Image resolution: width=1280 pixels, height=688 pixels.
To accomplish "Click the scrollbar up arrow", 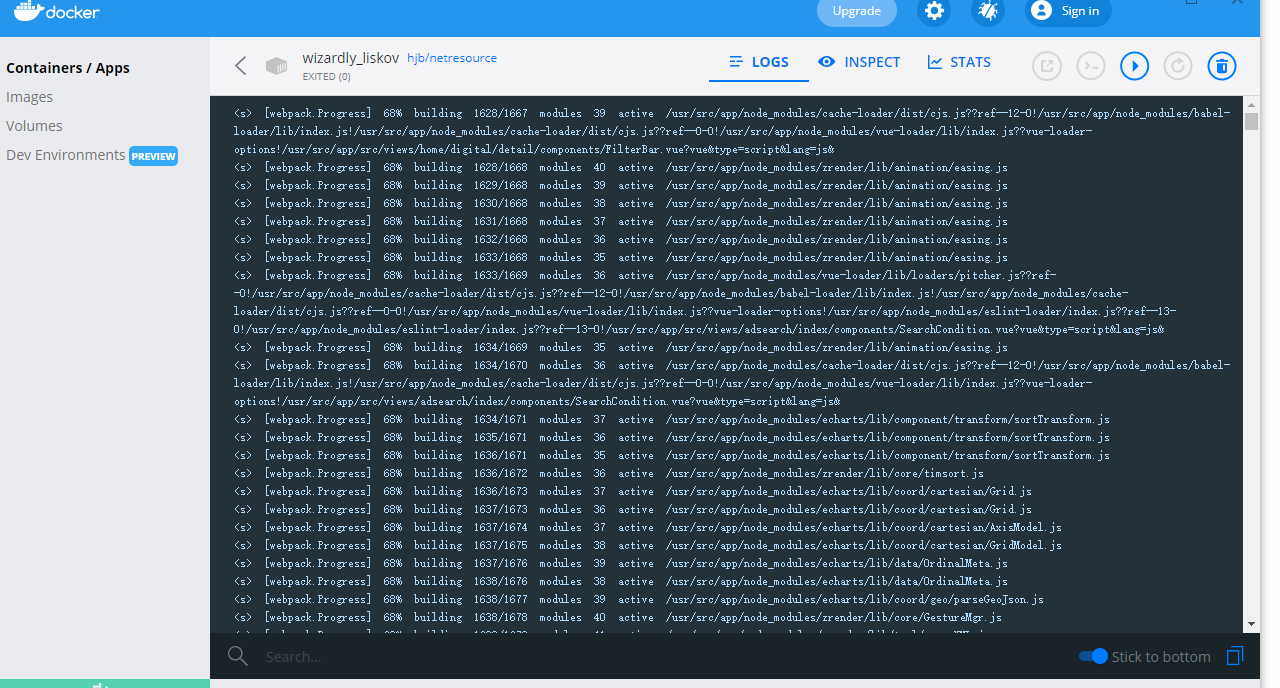I will (x=1251, y=104).
